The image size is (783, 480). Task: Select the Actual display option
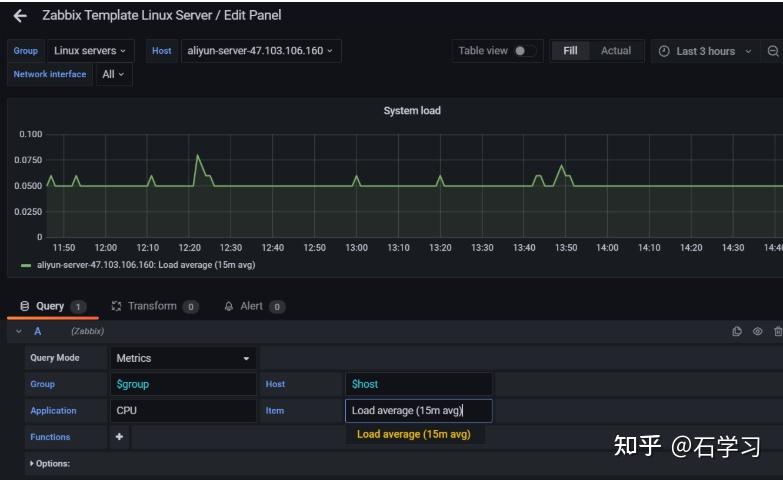point(616,51)
